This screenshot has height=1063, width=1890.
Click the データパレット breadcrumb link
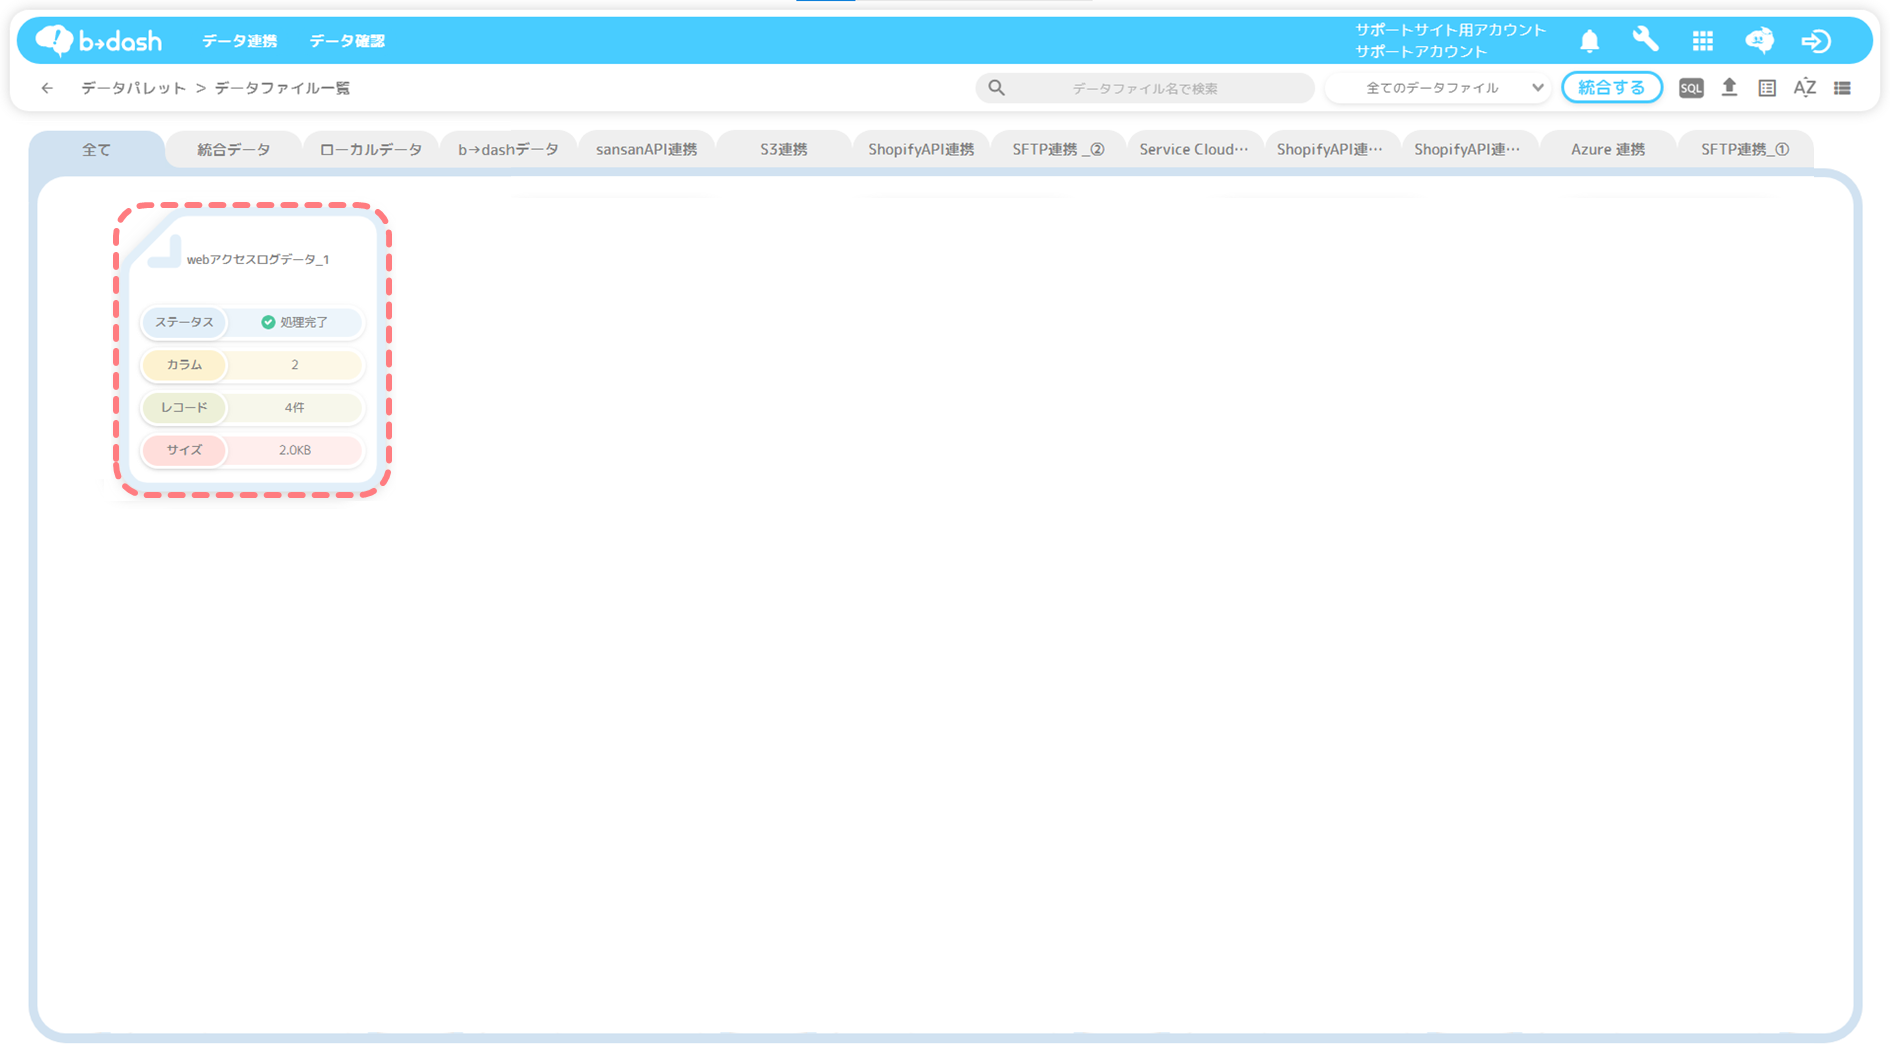[134, 88]
